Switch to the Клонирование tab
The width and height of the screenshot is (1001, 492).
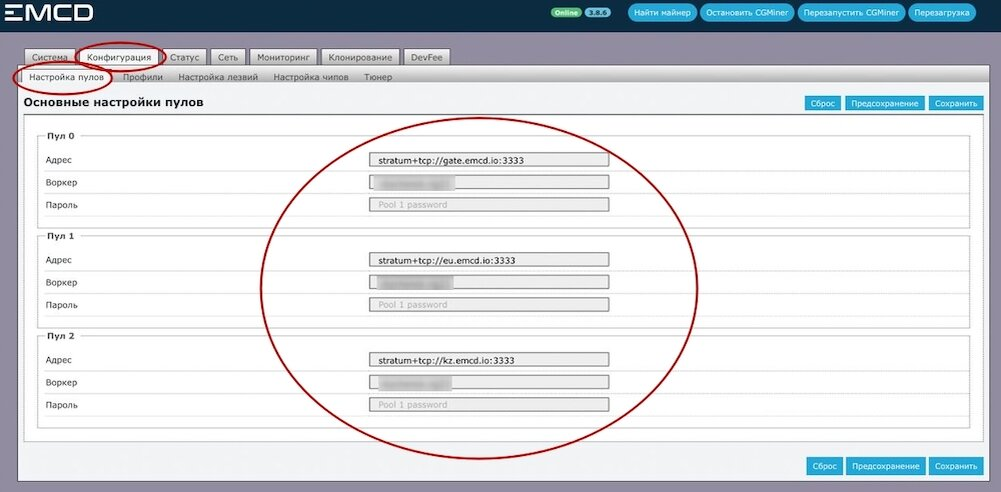tap(360, 57)
